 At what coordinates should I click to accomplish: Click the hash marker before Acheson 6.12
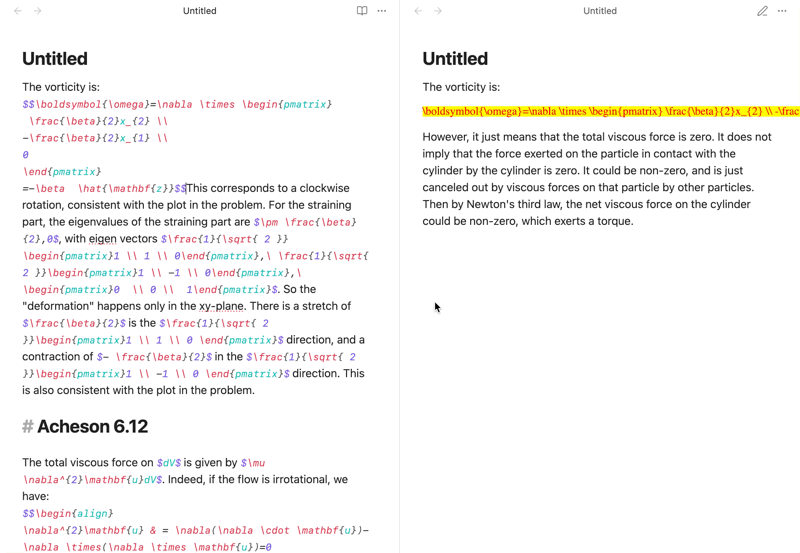tap(27, 427)
